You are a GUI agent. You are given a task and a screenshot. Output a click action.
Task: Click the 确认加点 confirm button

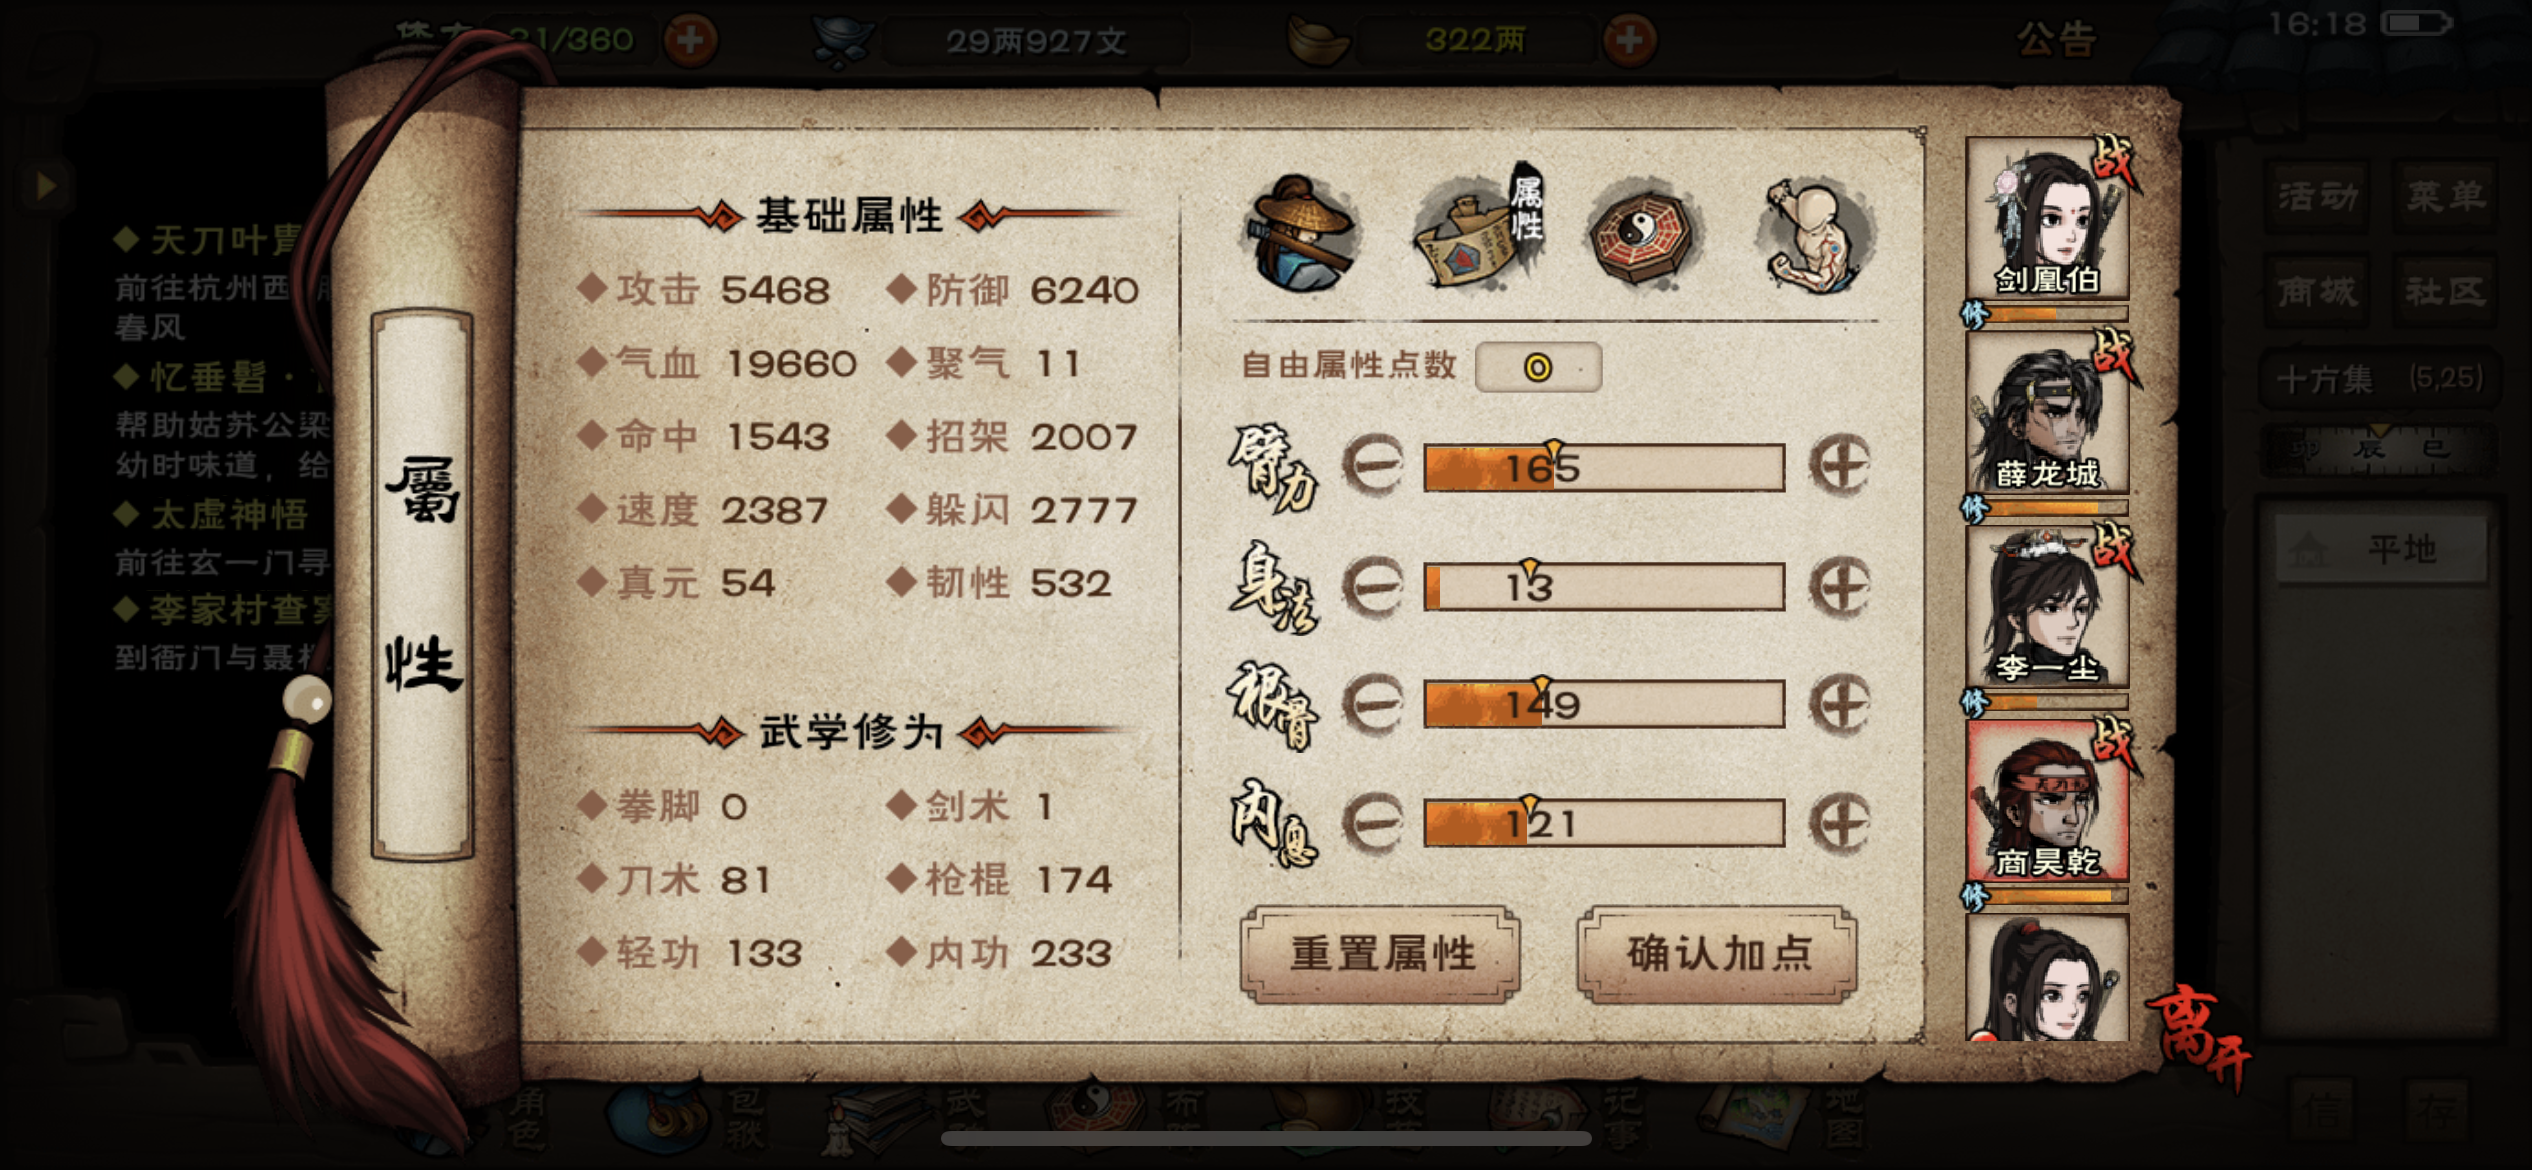(1717, 953)
